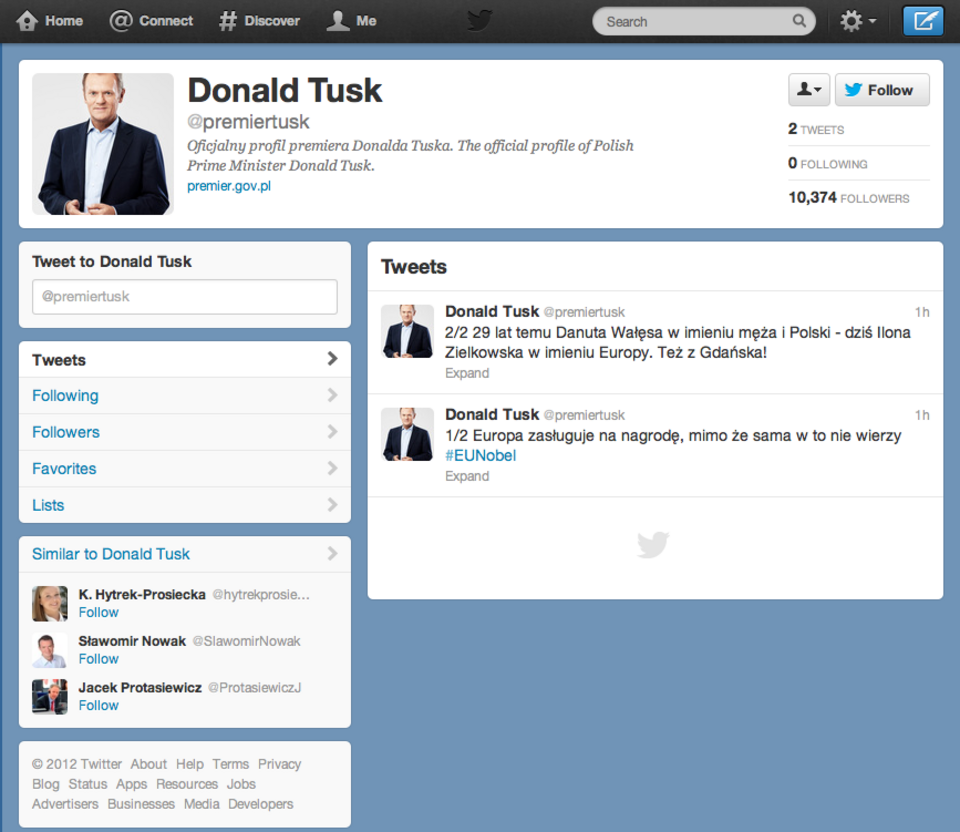
Task: Follow Donald Tusk
Action: [x=882, y=90]
